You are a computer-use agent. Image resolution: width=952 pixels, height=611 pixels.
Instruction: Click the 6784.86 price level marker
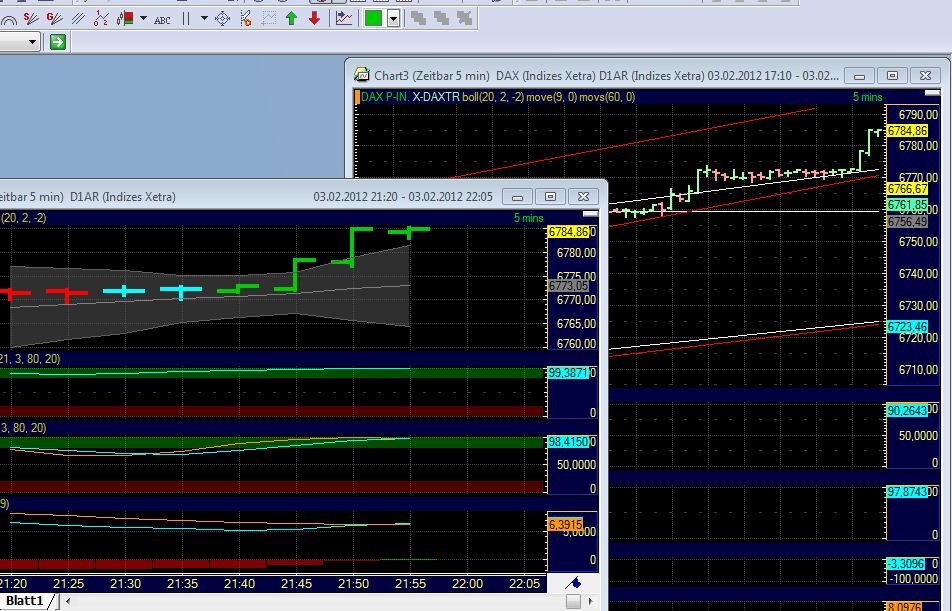(907, 129)
